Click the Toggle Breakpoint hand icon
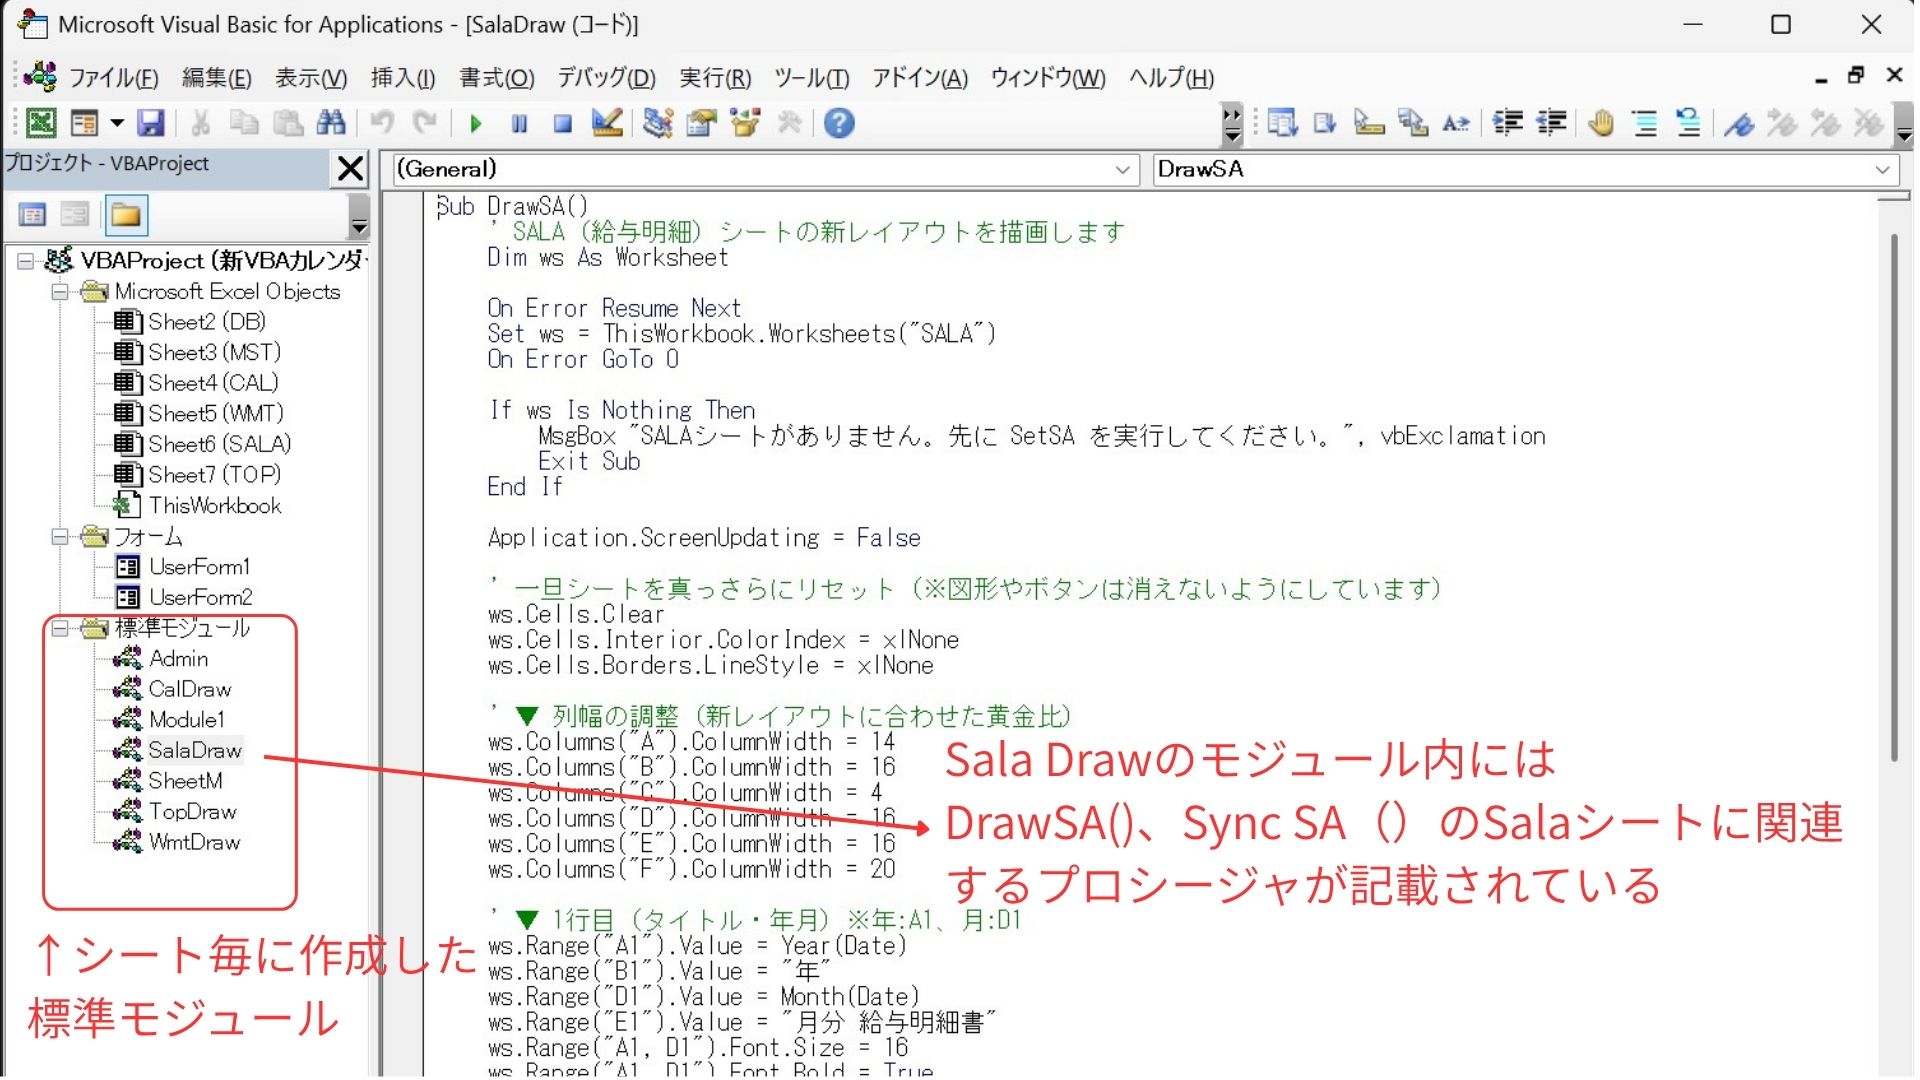This screenshot has height=1080, width=1920. pyautogui.click(x=1601, y=124)
